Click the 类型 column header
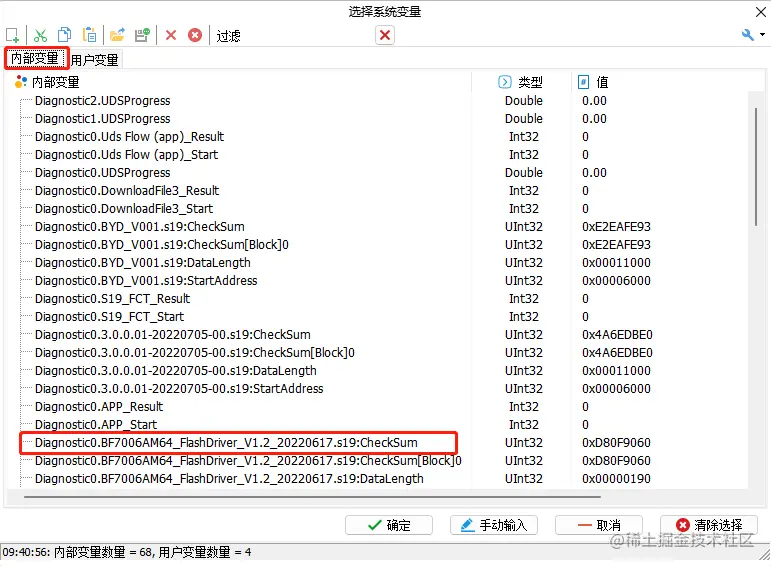The width and height of the screenshot is (771, 566). pyautogui.click(x=530, y=82)
